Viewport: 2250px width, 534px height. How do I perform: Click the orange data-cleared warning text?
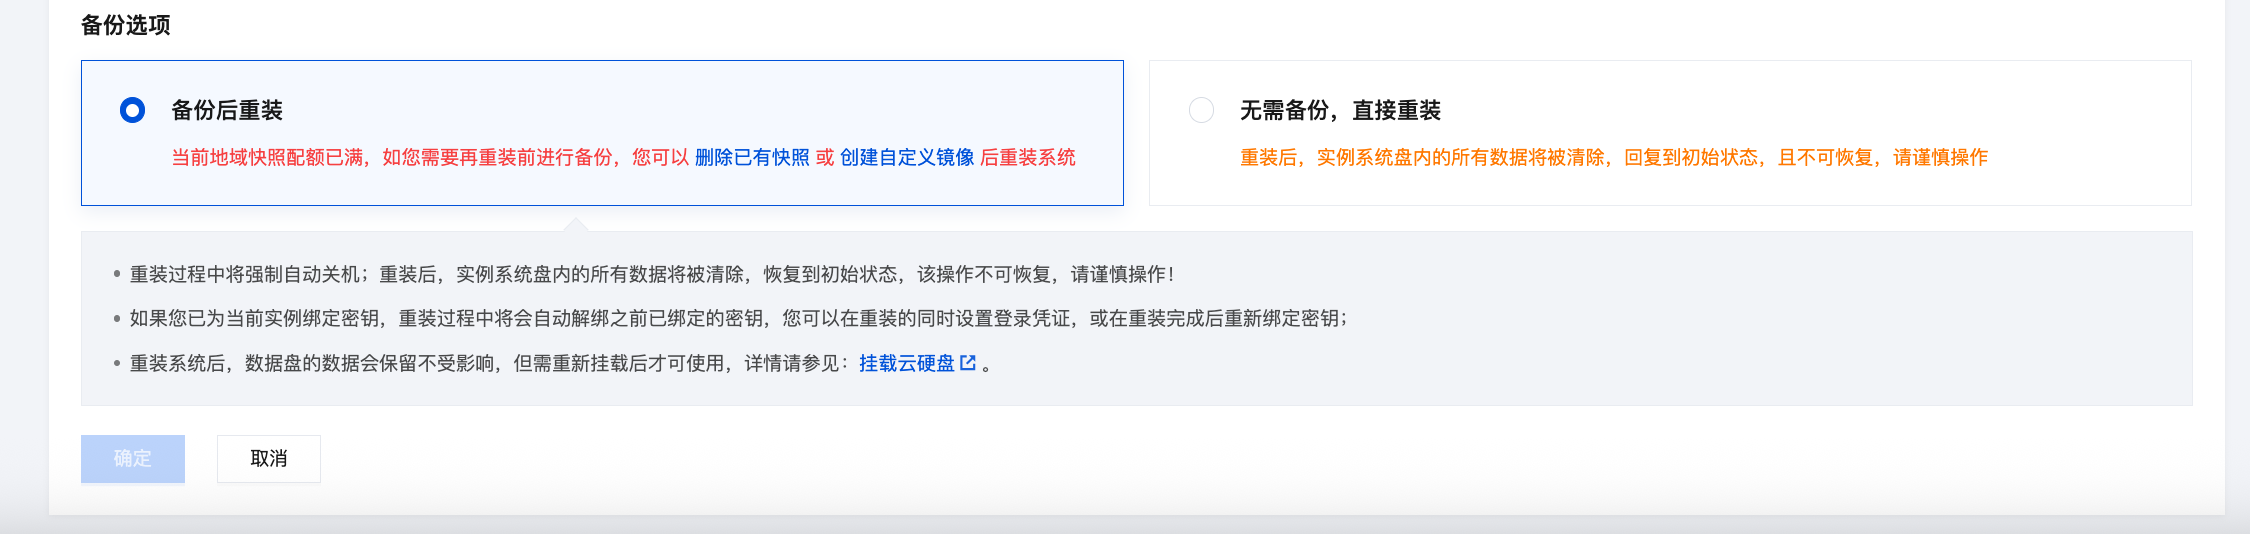1613,158
